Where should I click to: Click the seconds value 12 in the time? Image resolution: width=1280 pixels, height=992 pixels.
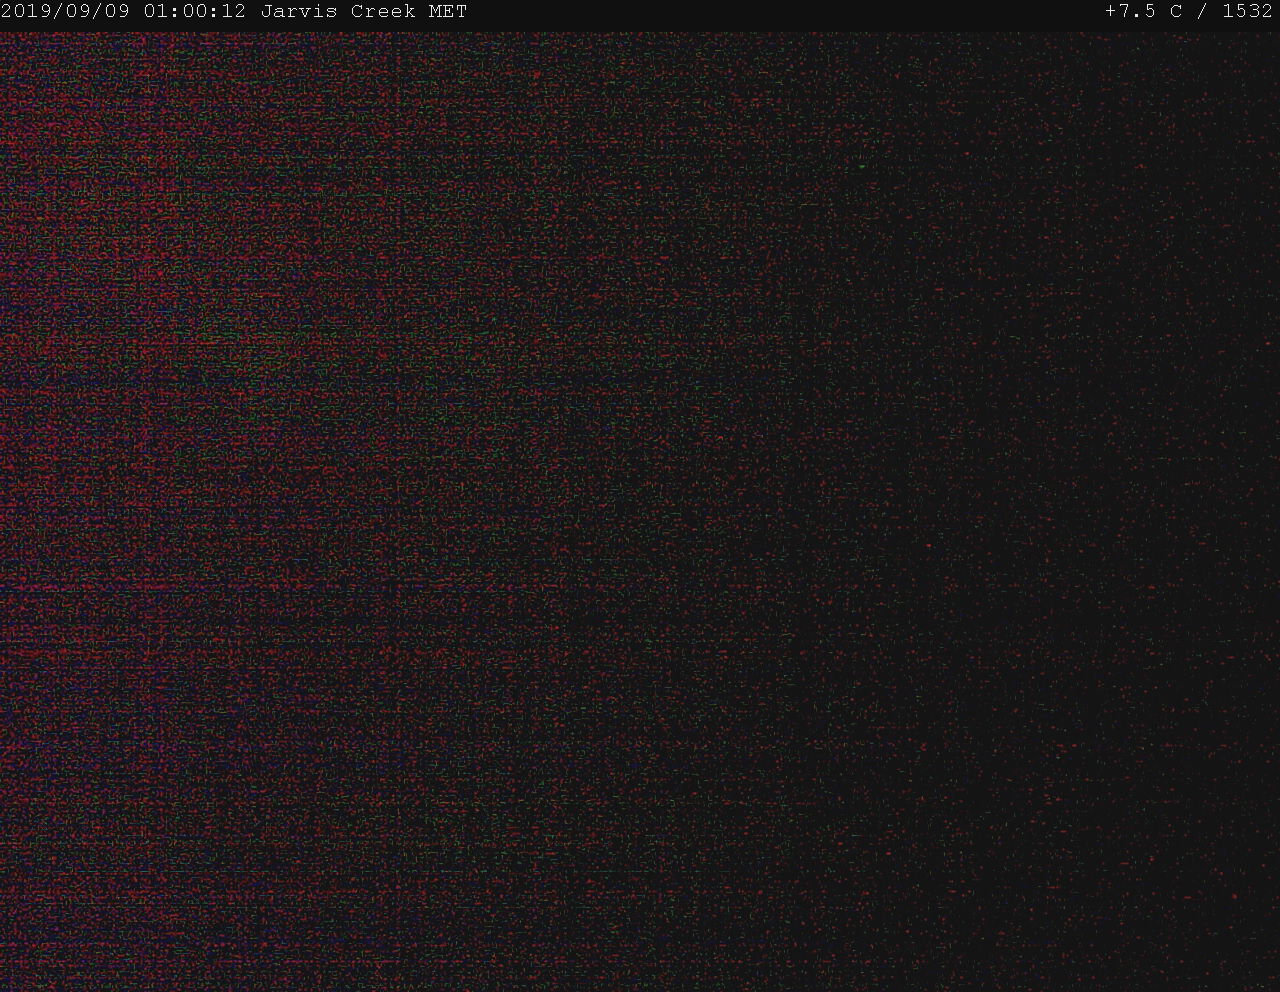click(234, 12)
